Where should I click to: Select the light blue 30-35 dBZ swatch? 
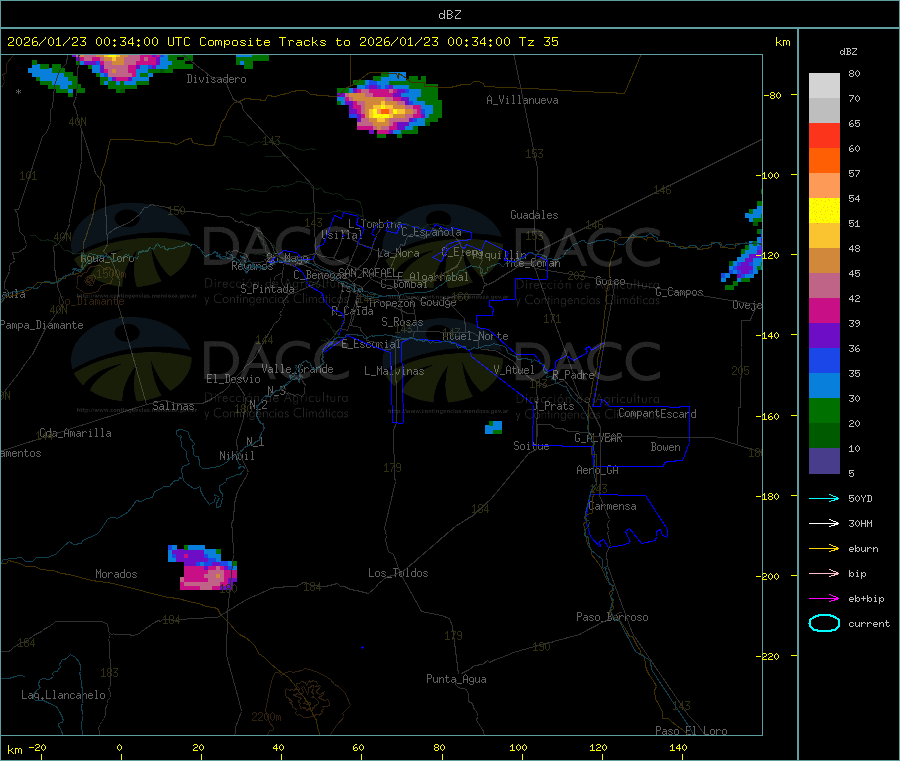coord(824,386)
